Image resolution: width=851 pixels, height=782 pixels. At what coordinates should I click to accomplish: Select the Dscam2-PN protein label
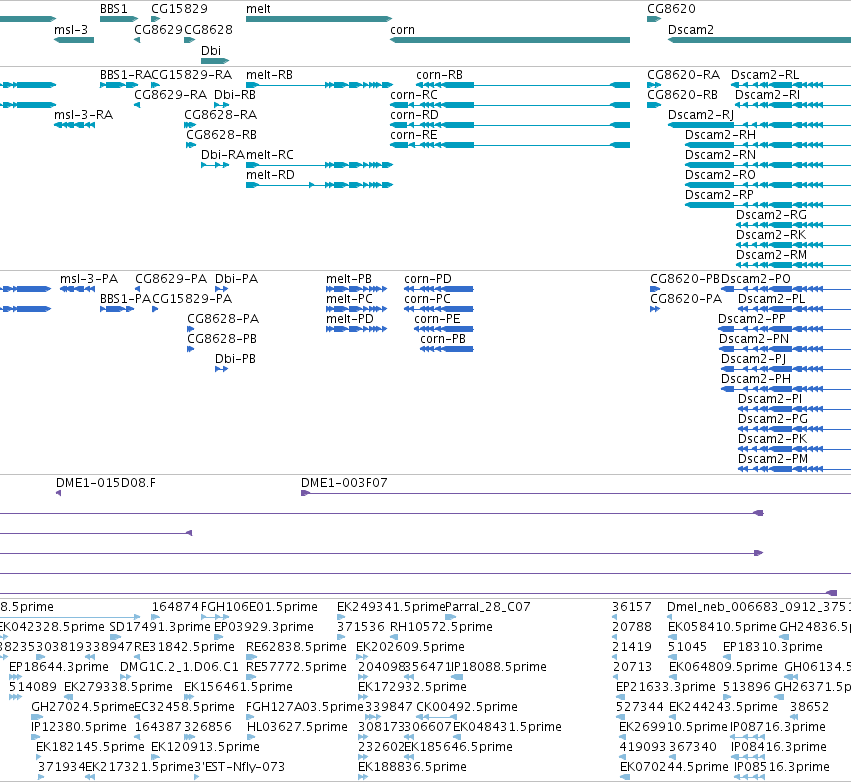pyautogui.click(x=754, y=339)
